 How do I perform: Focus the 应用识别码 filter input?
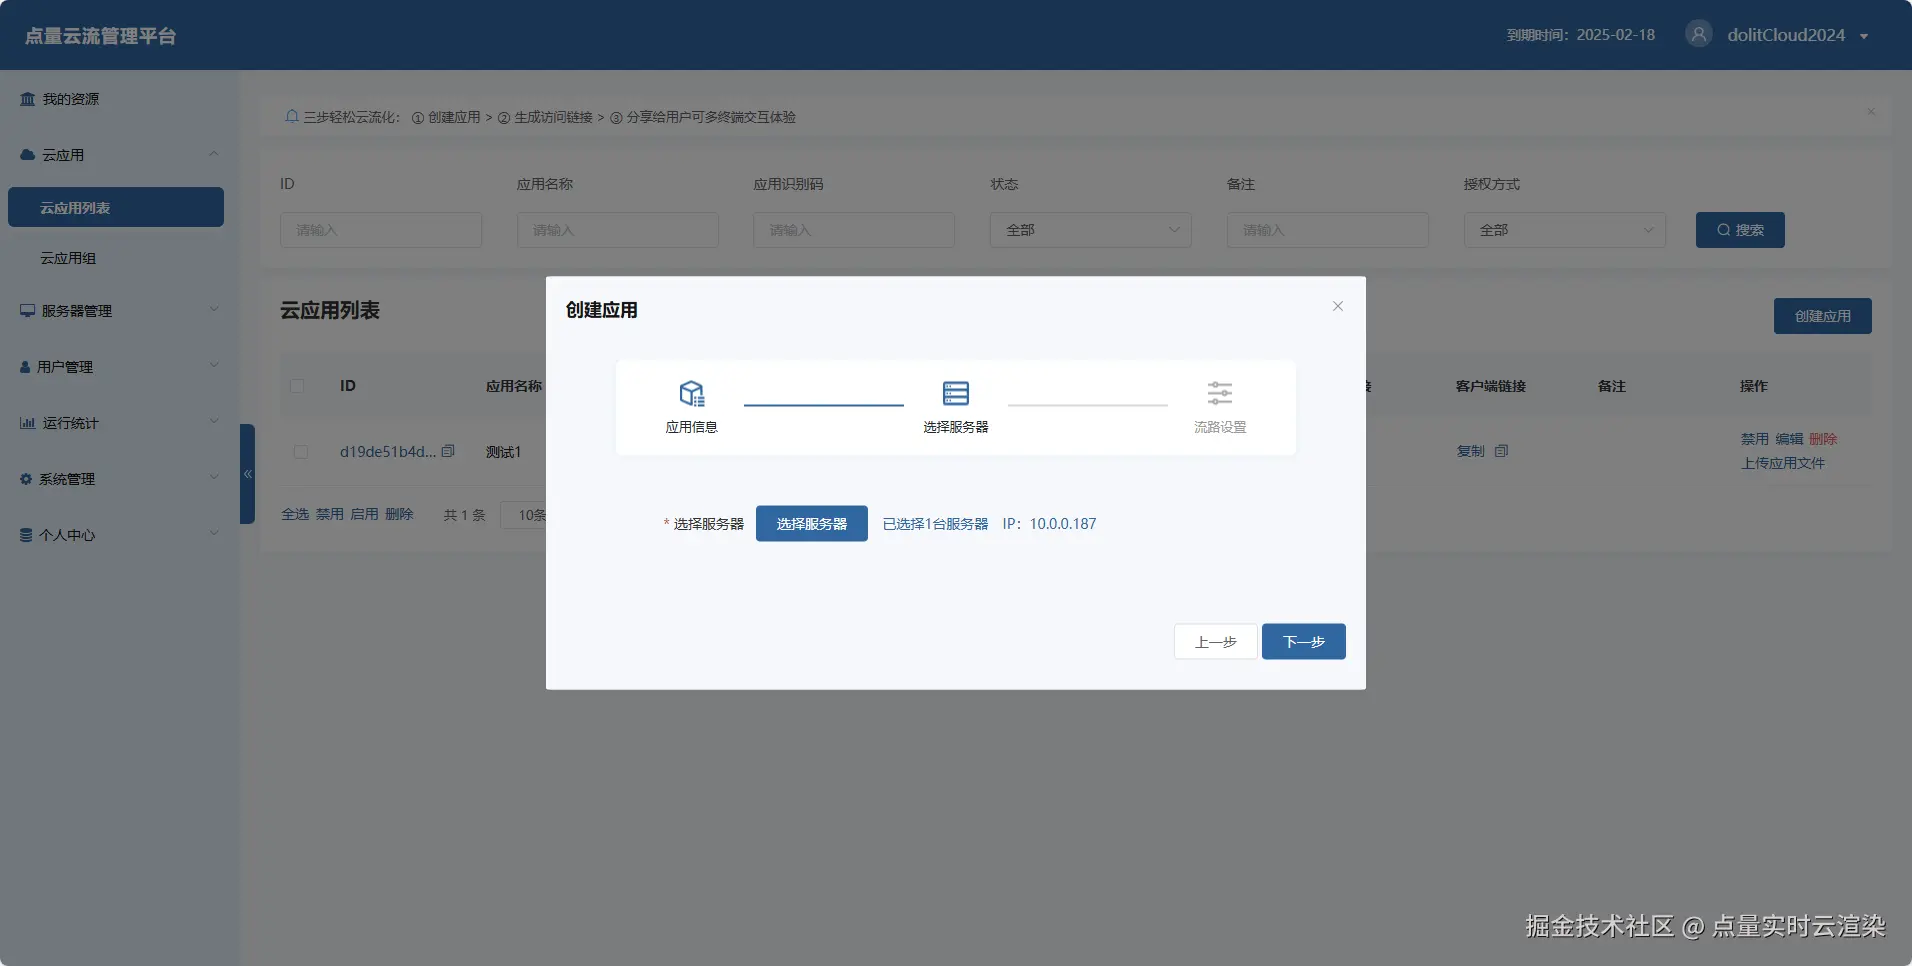854,230
